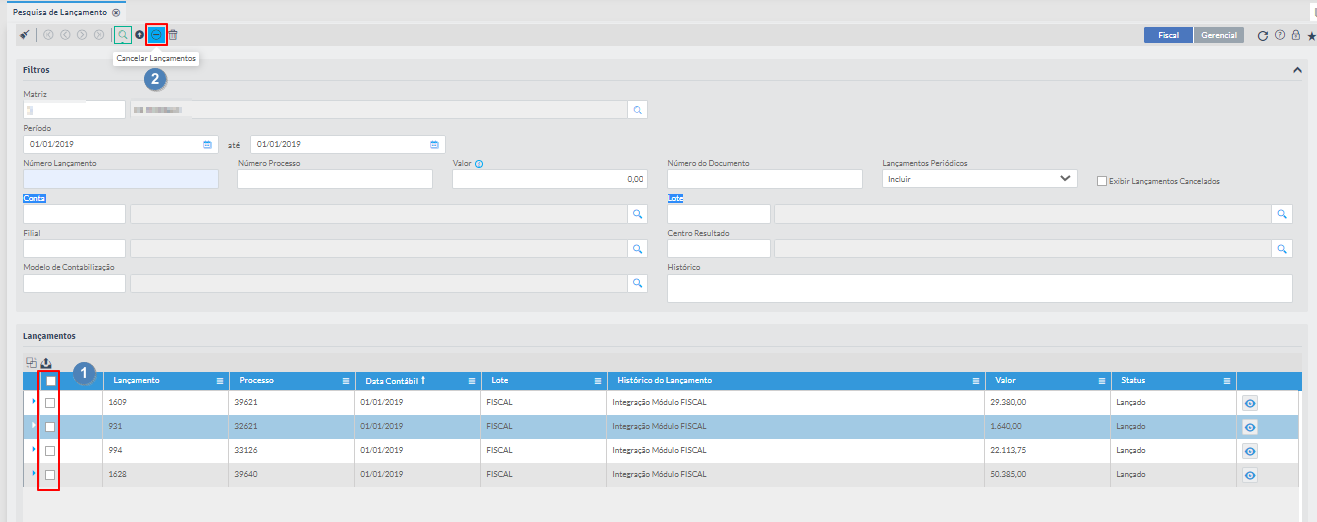Screen dimensions: 1317x522
Task: Open Lançamentos Periódicos dropdown
Action: point(980,179)
